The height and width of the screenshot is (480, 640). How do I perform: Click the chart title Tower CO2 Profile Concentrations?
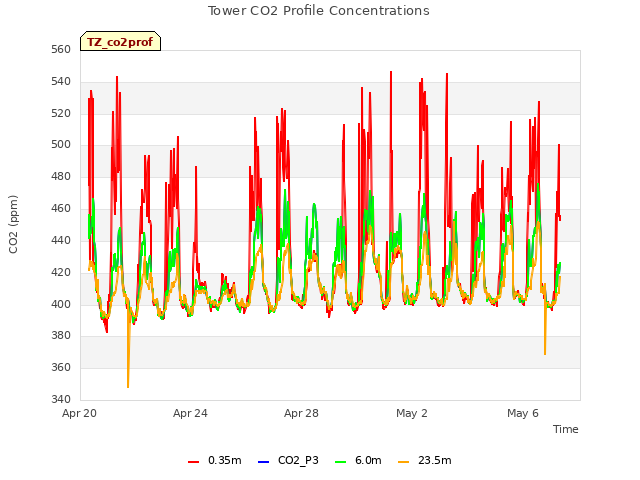[319, 11]
